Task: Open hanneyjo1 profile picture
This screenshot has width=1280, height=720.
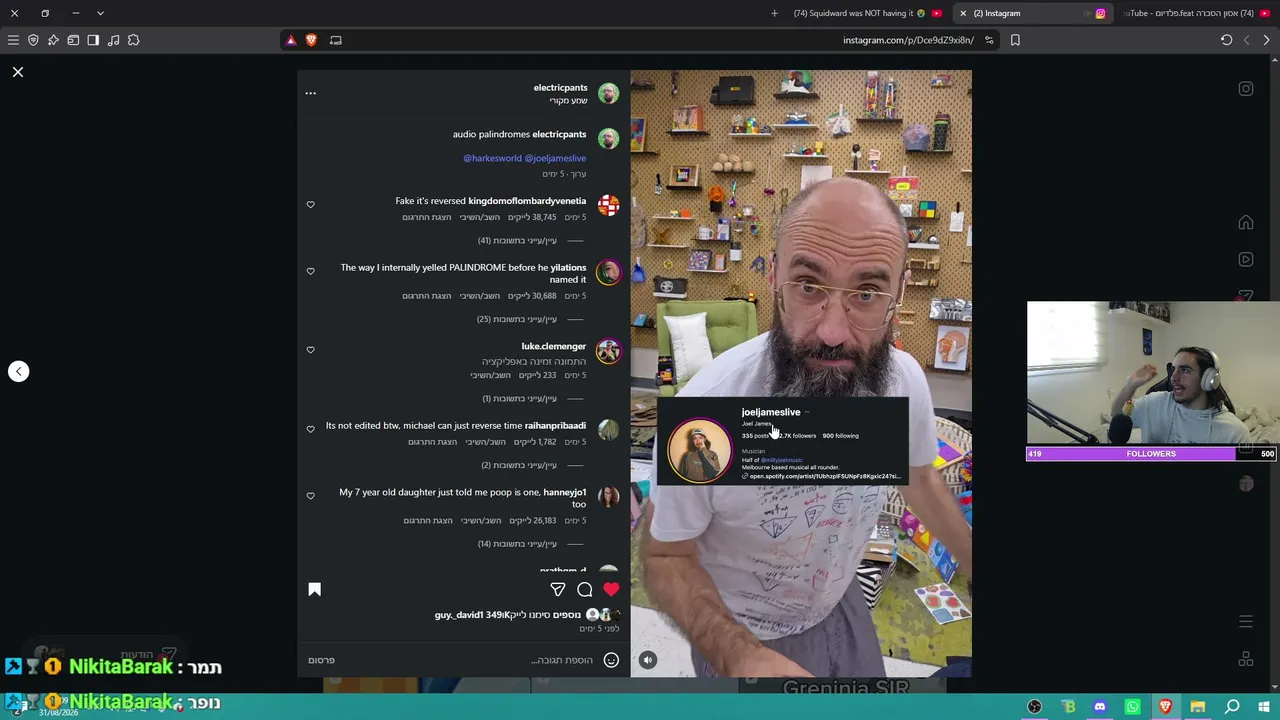Action: pos(608,497)
